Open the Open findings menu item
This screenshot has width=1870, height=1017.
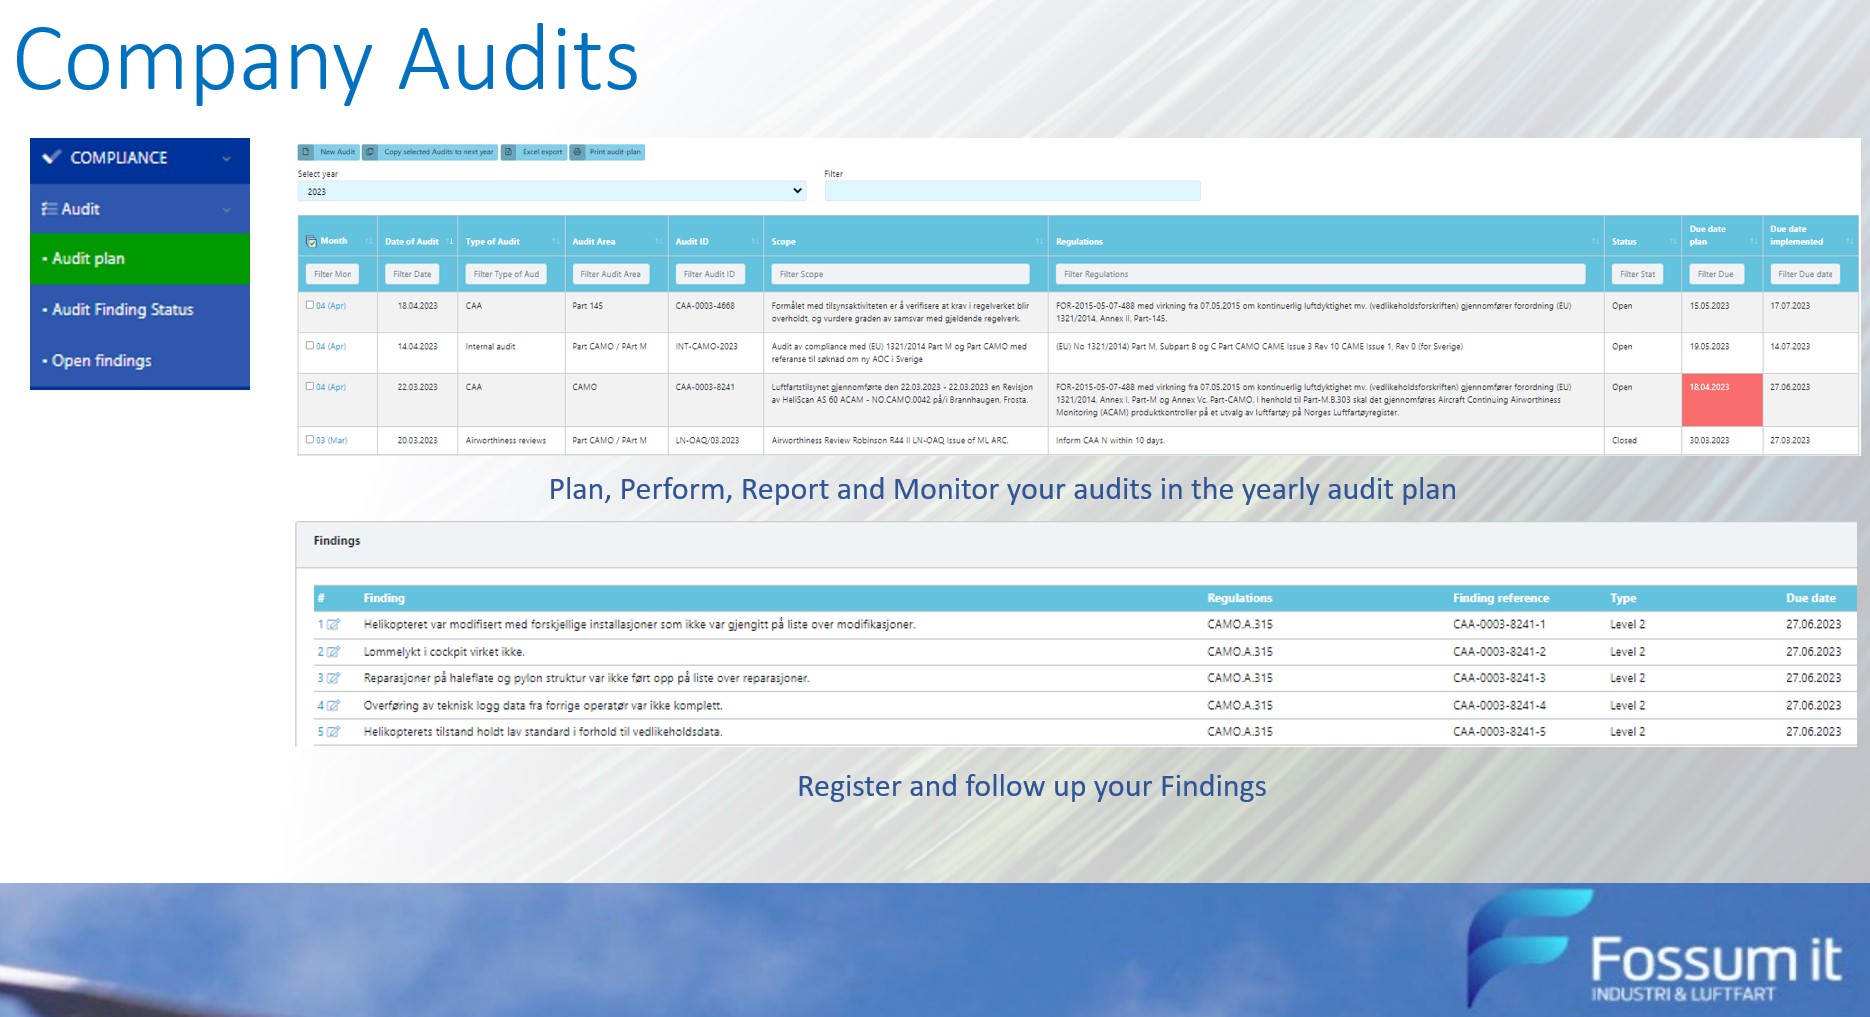pyautogui.click(x=140, y=361)
